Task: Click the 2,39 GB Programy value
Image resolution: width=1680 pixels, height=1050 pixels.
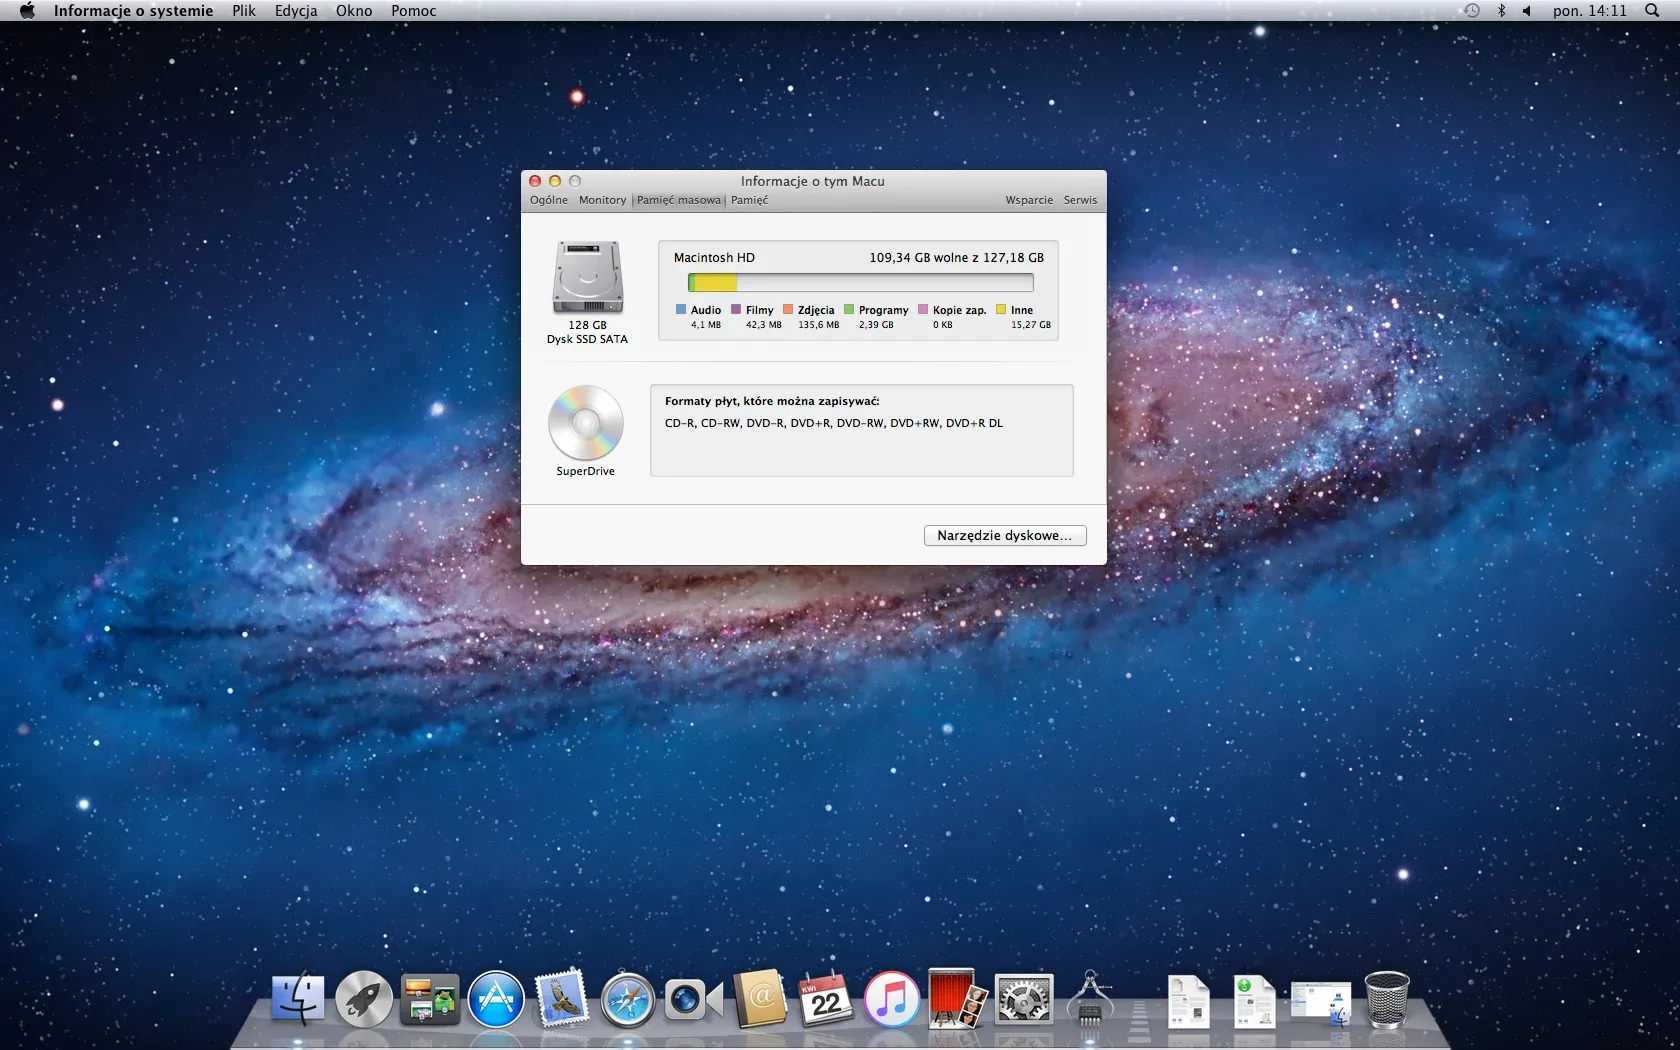Action: coord(876,325)
